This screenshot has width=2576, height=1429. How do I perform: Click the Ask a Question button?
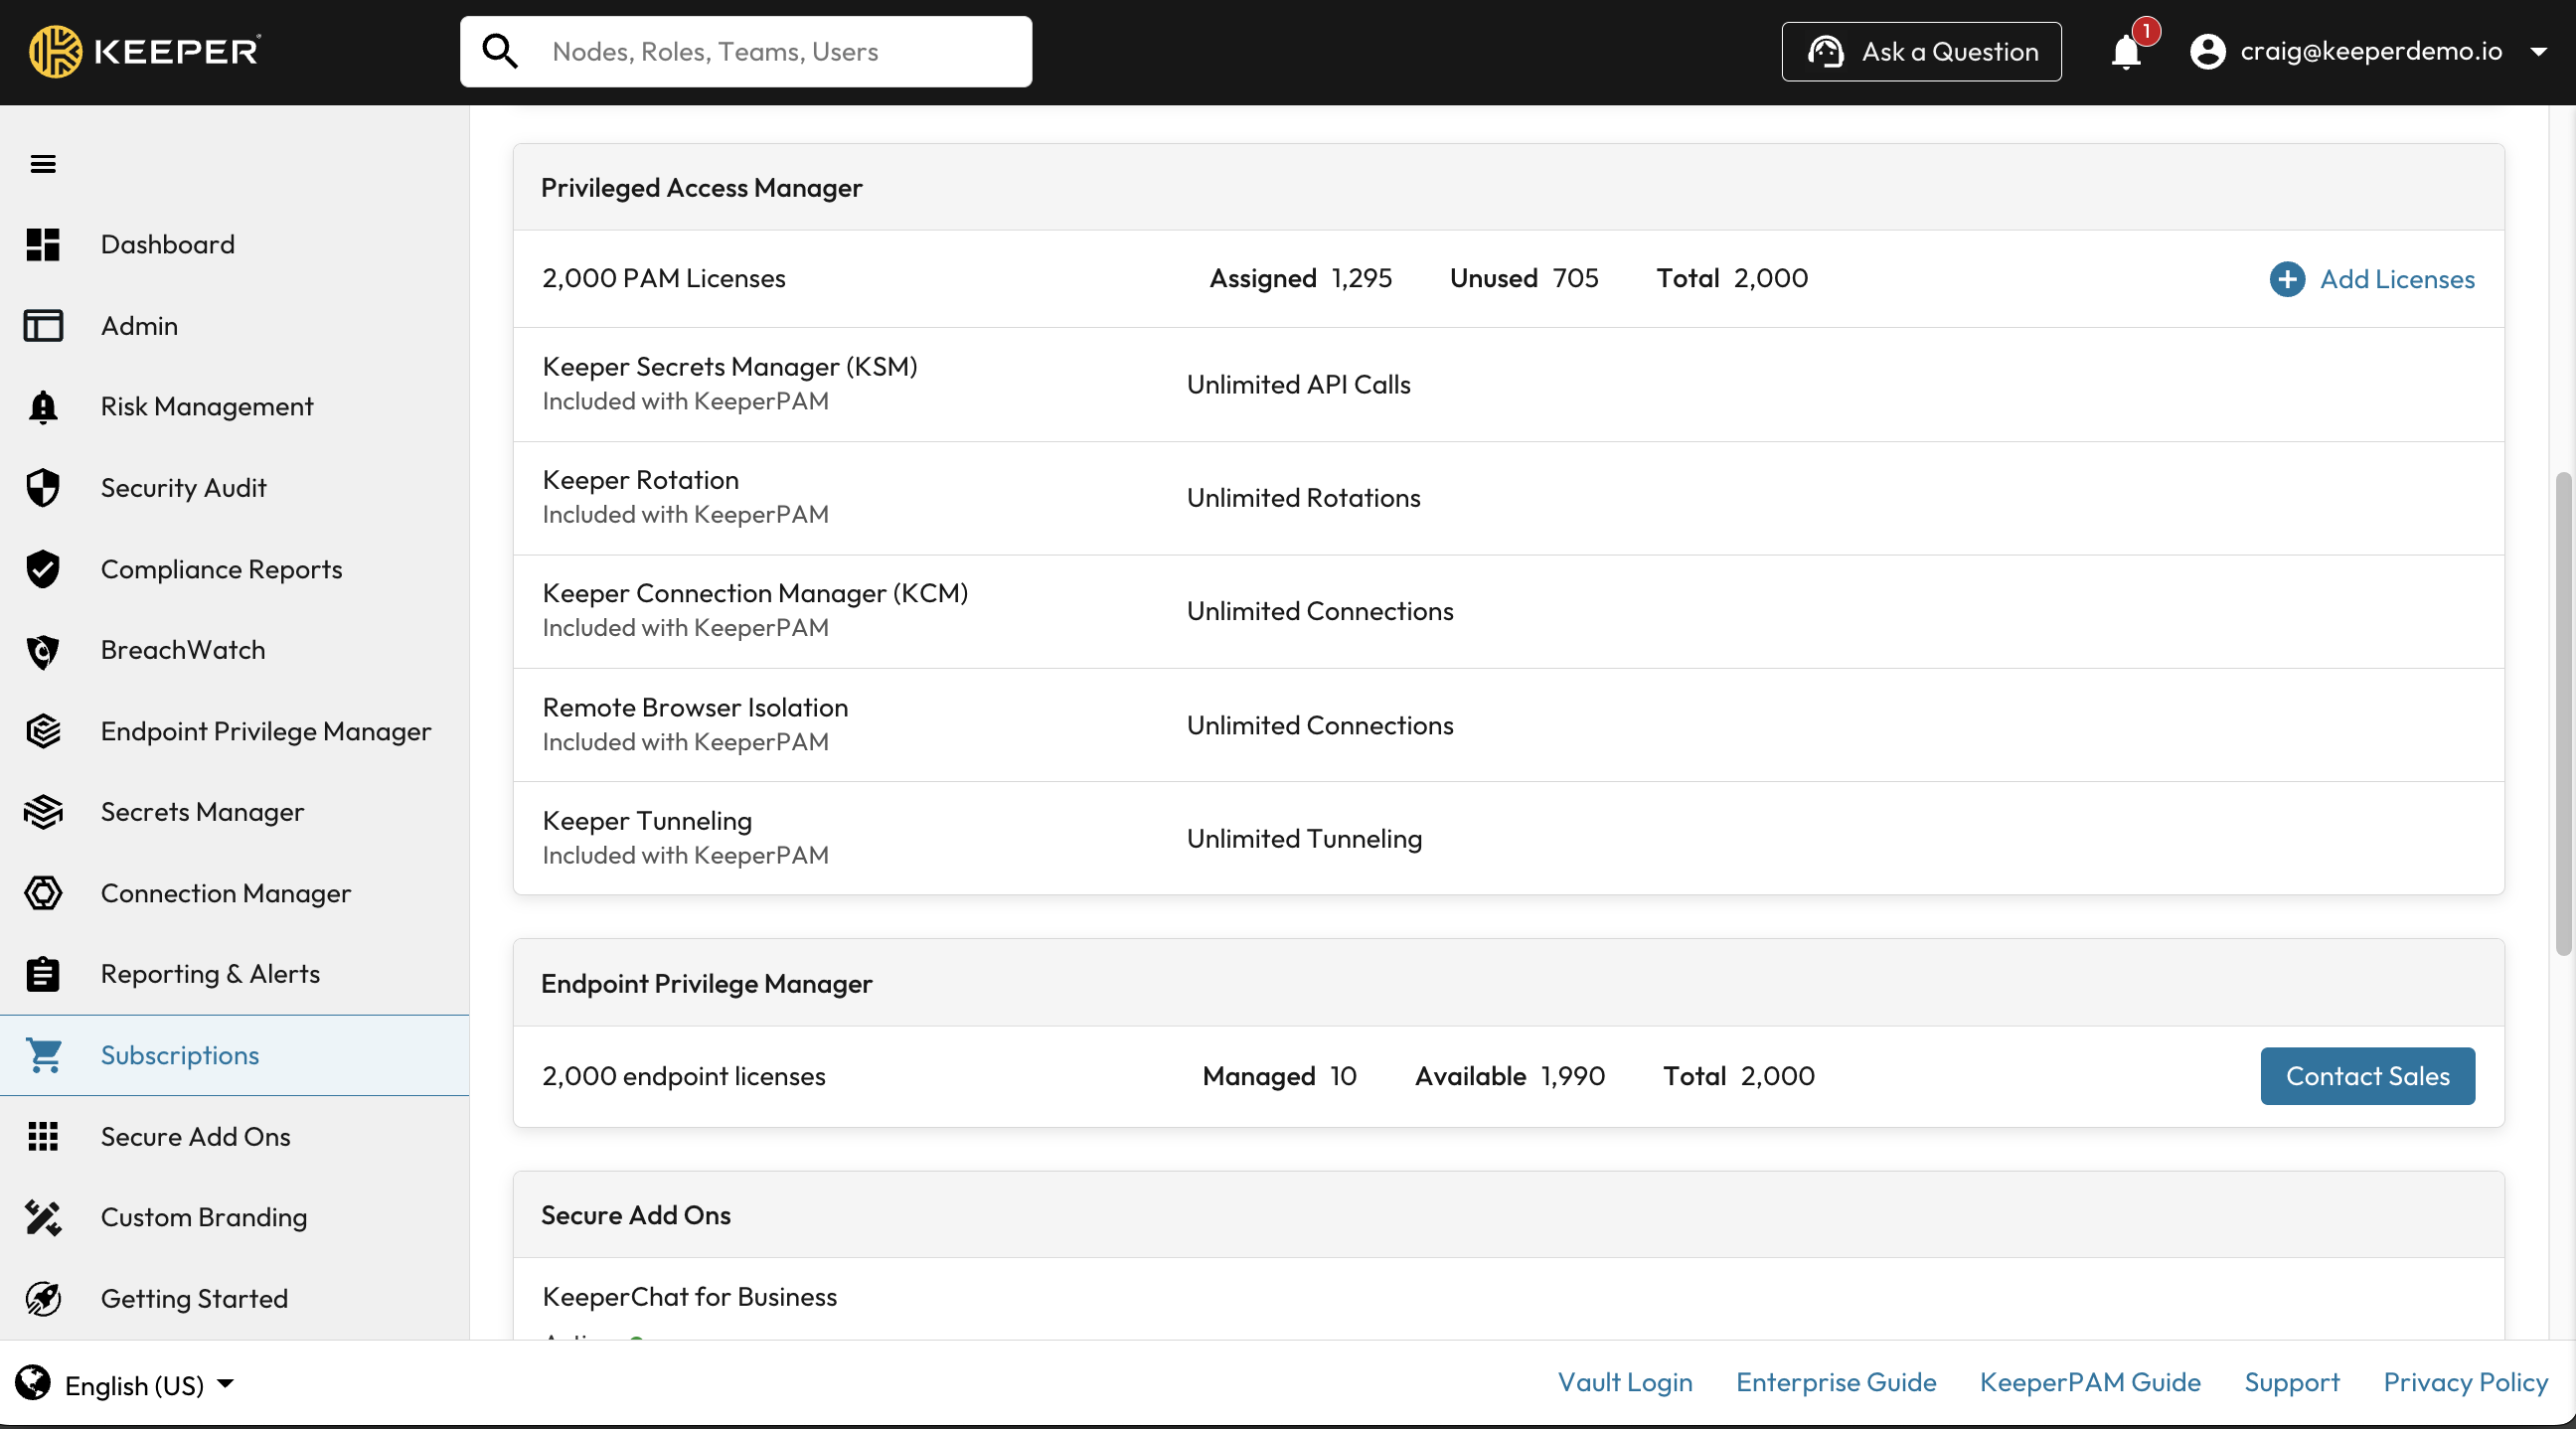click(1921, 51)
